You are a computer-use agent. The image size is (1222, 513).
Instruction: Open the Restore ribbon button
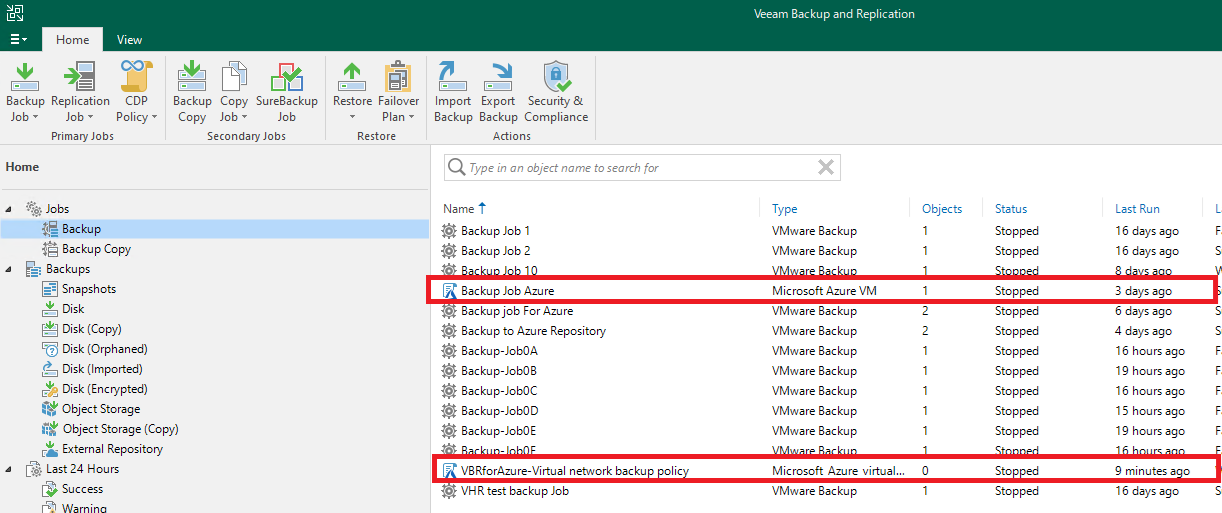pyautogui.click(x=352, y=91)
